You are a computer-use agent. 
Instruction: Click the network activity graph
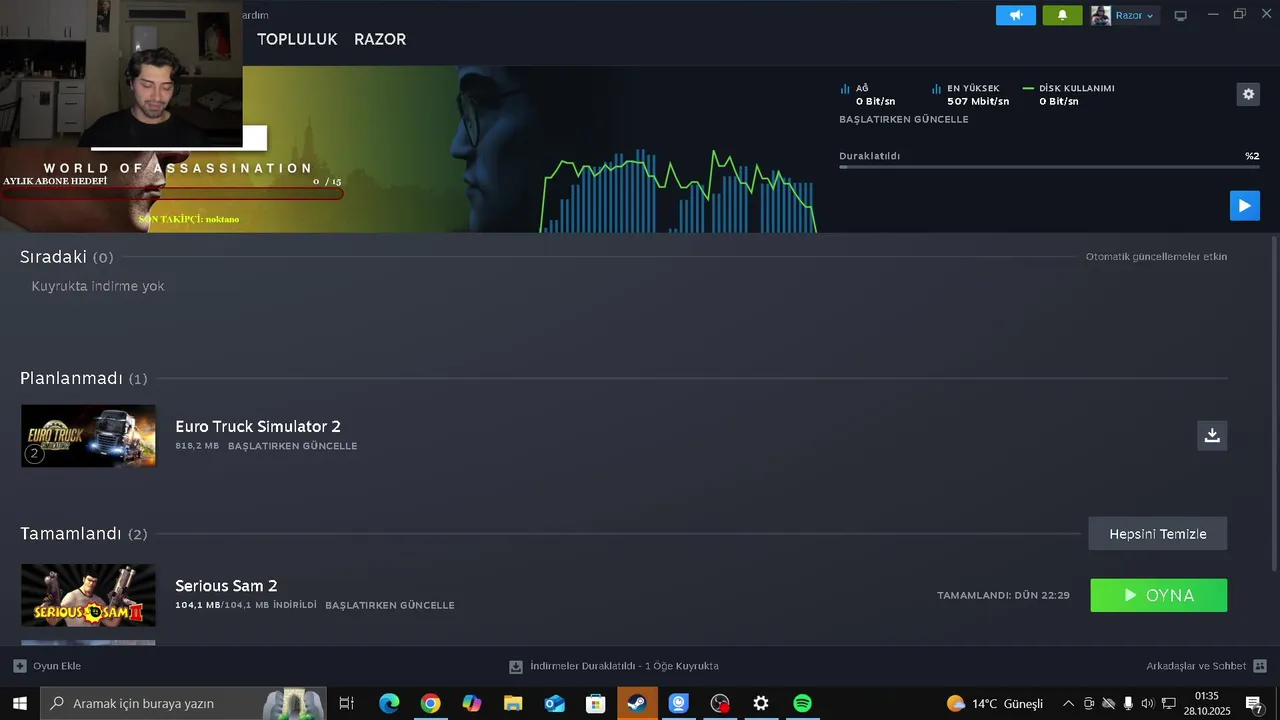click(679, 190)
